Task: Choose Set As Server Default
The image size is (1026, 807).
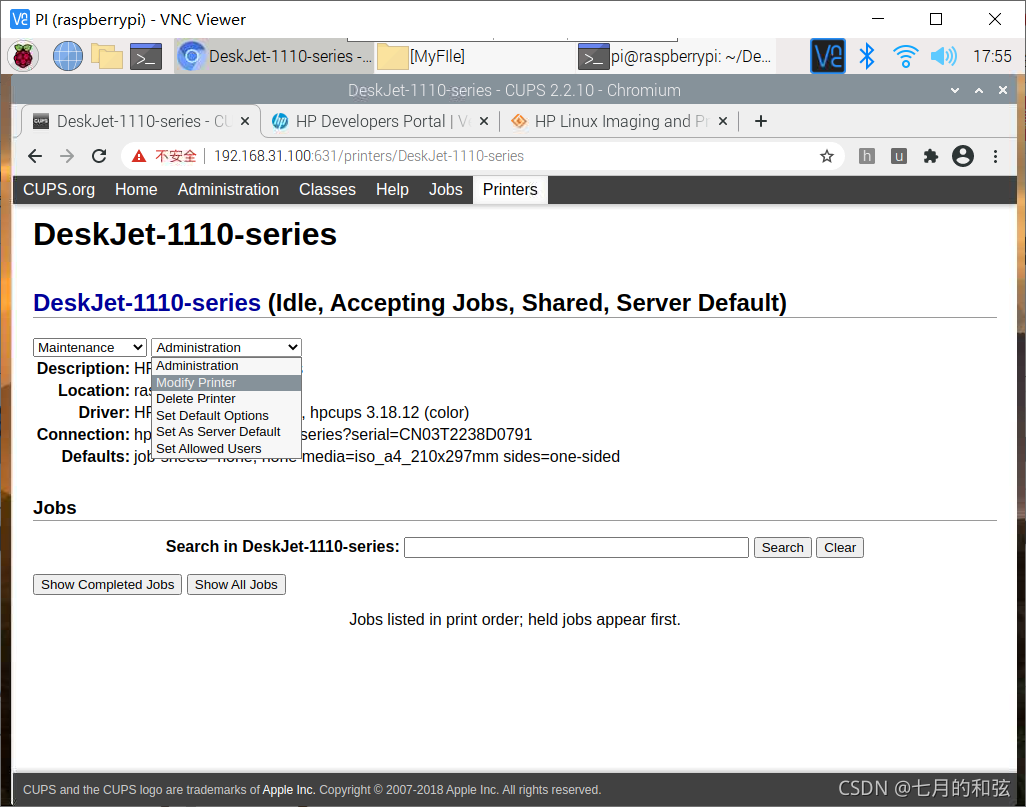Action: [x=226, y=432]
